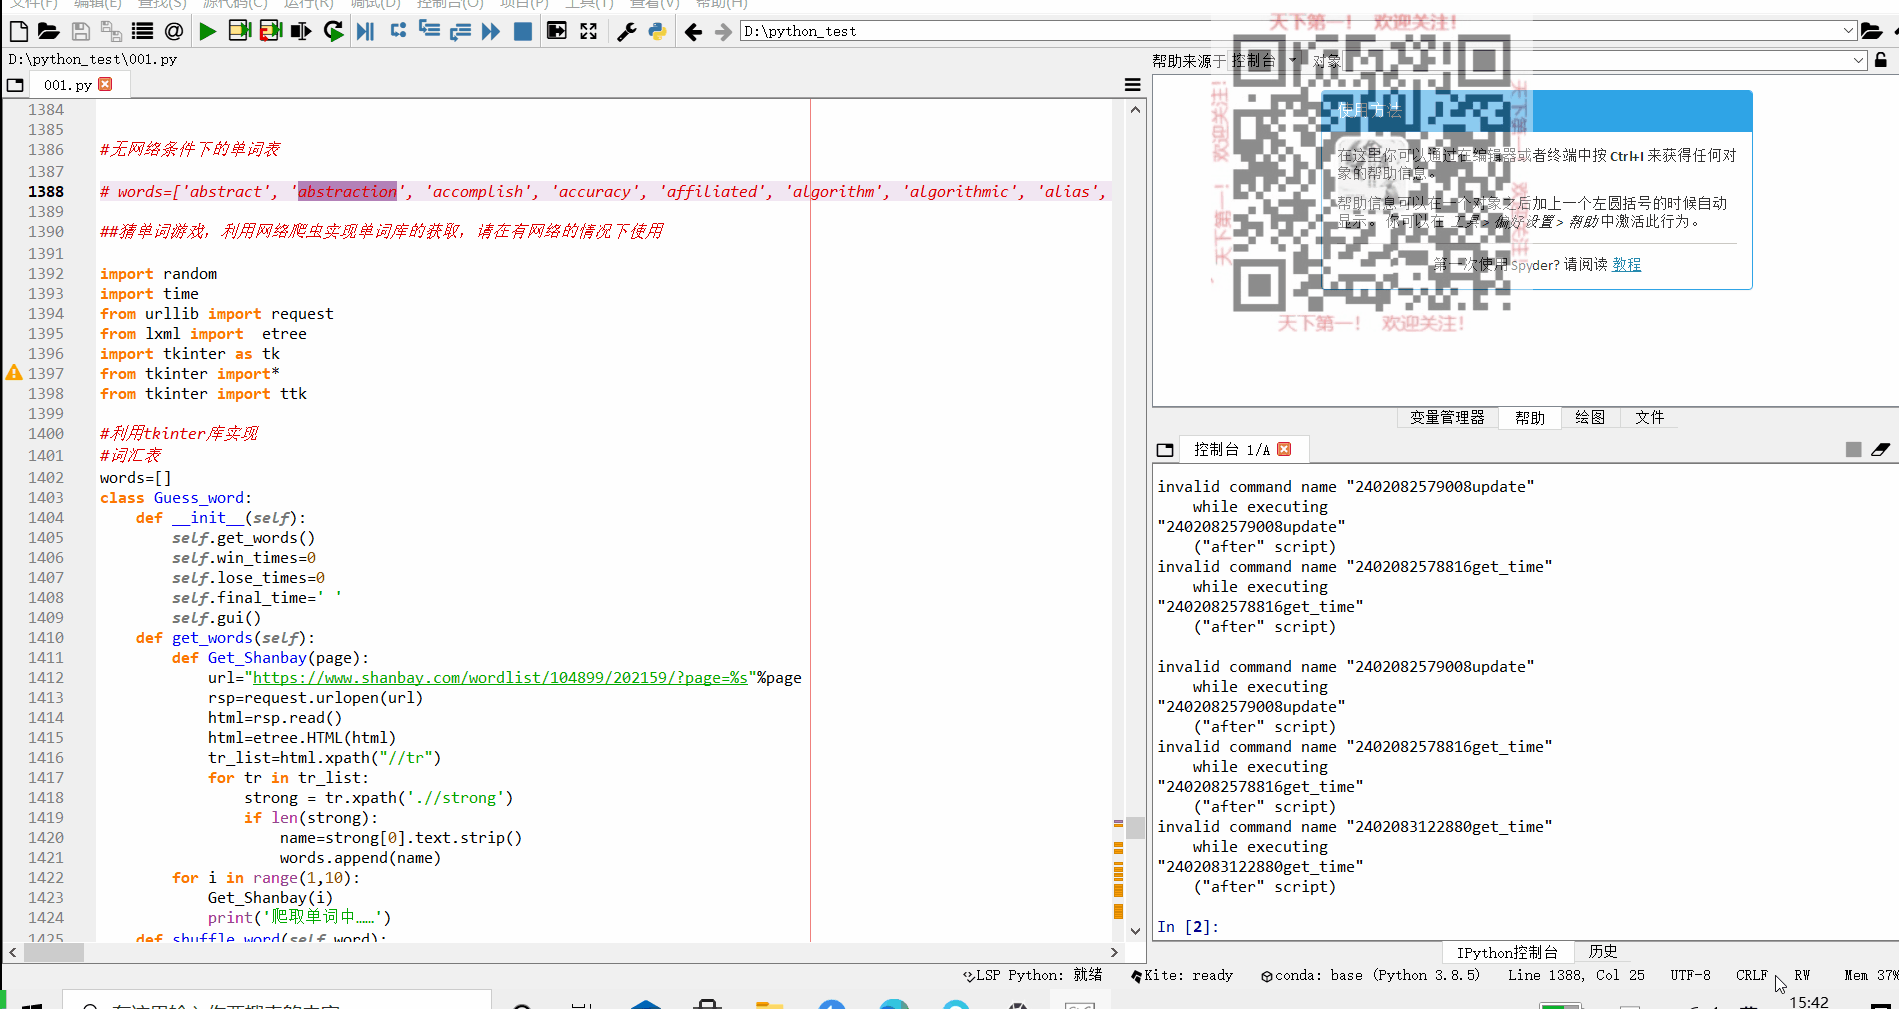The image size is (1899, 1009).
Task: Run cell and advance to next
Action: (x=270, y=31)
